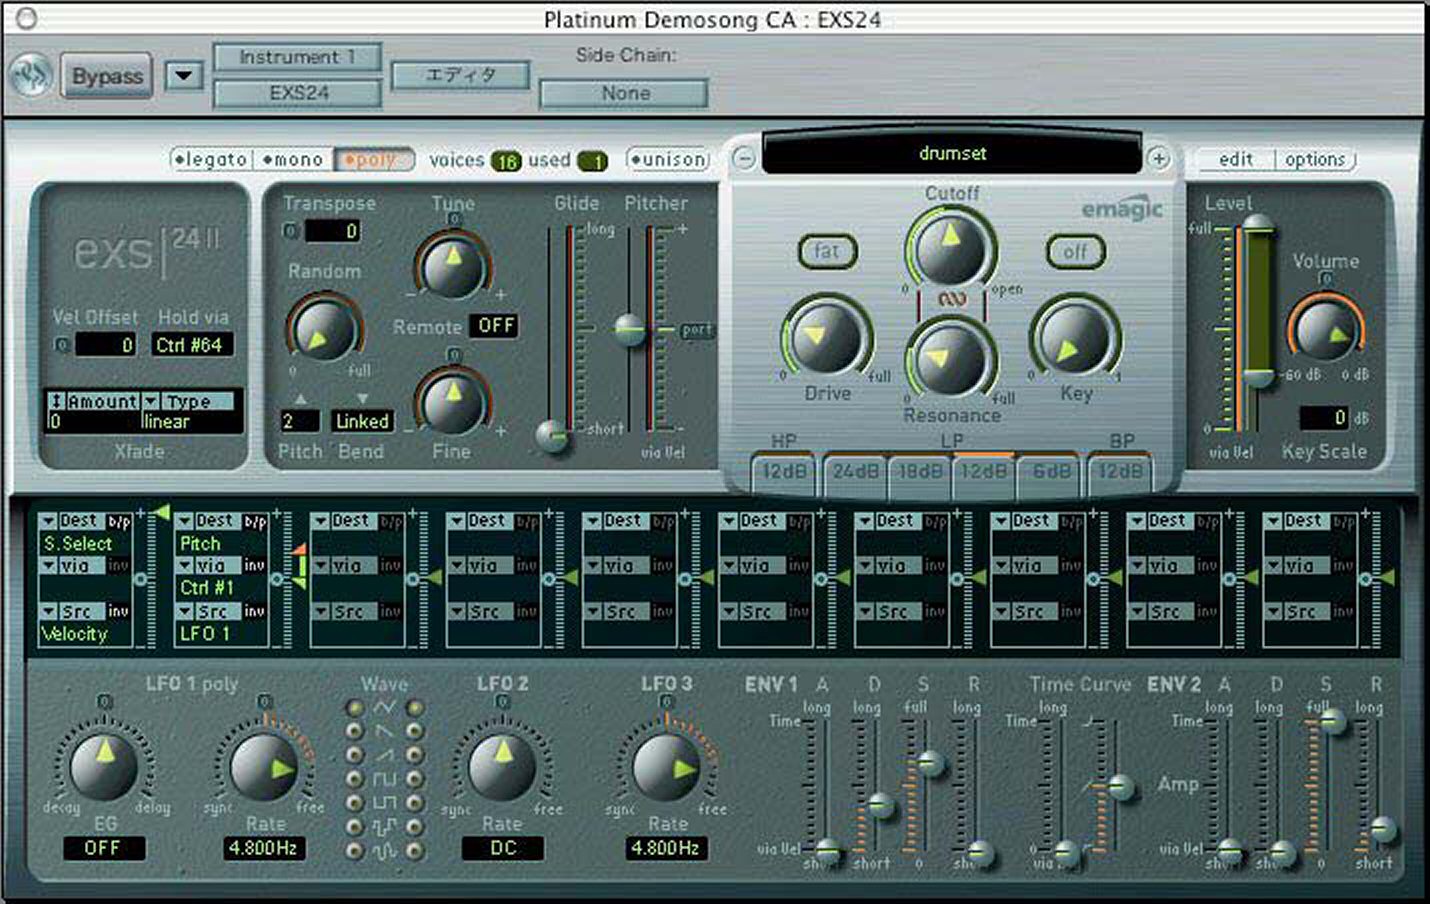Click the LFO 1 Rate knob
Screen dimensions: 1430x904
pyautogui.click(x=265, y=768)
